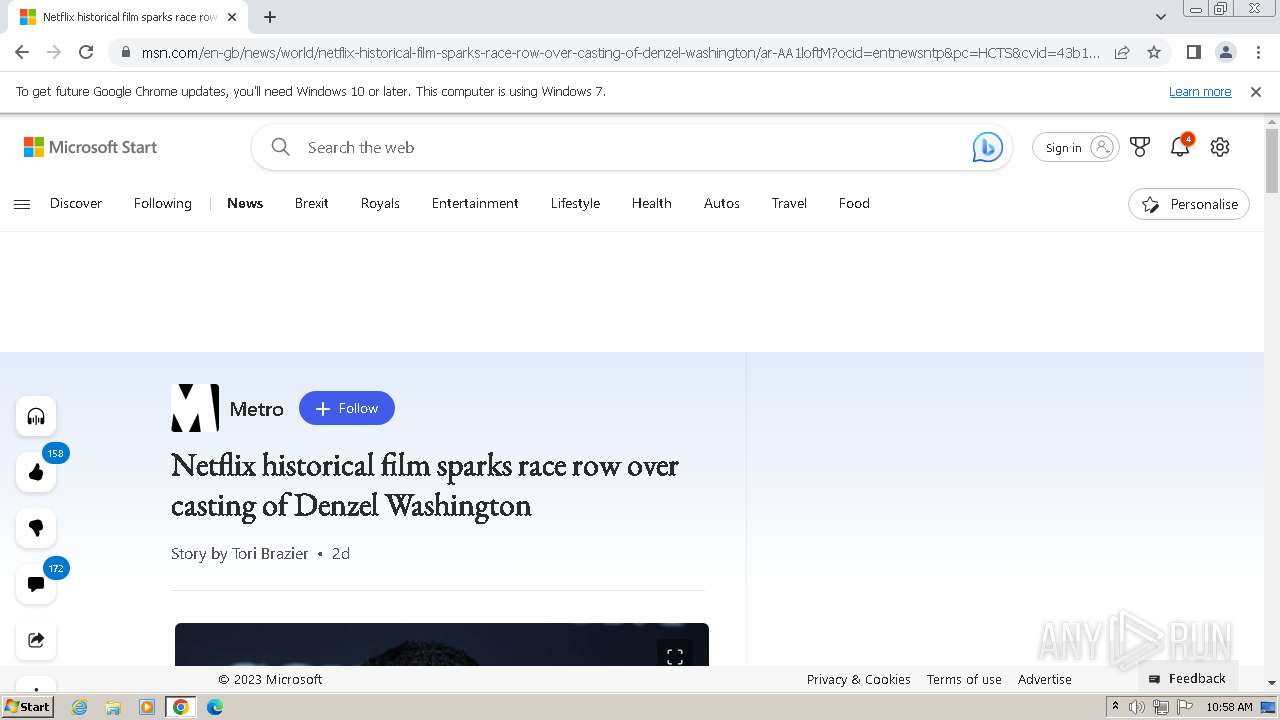Screen dimensions: 1280x720
Task: Open the Food section
Action: click(854, 203)
